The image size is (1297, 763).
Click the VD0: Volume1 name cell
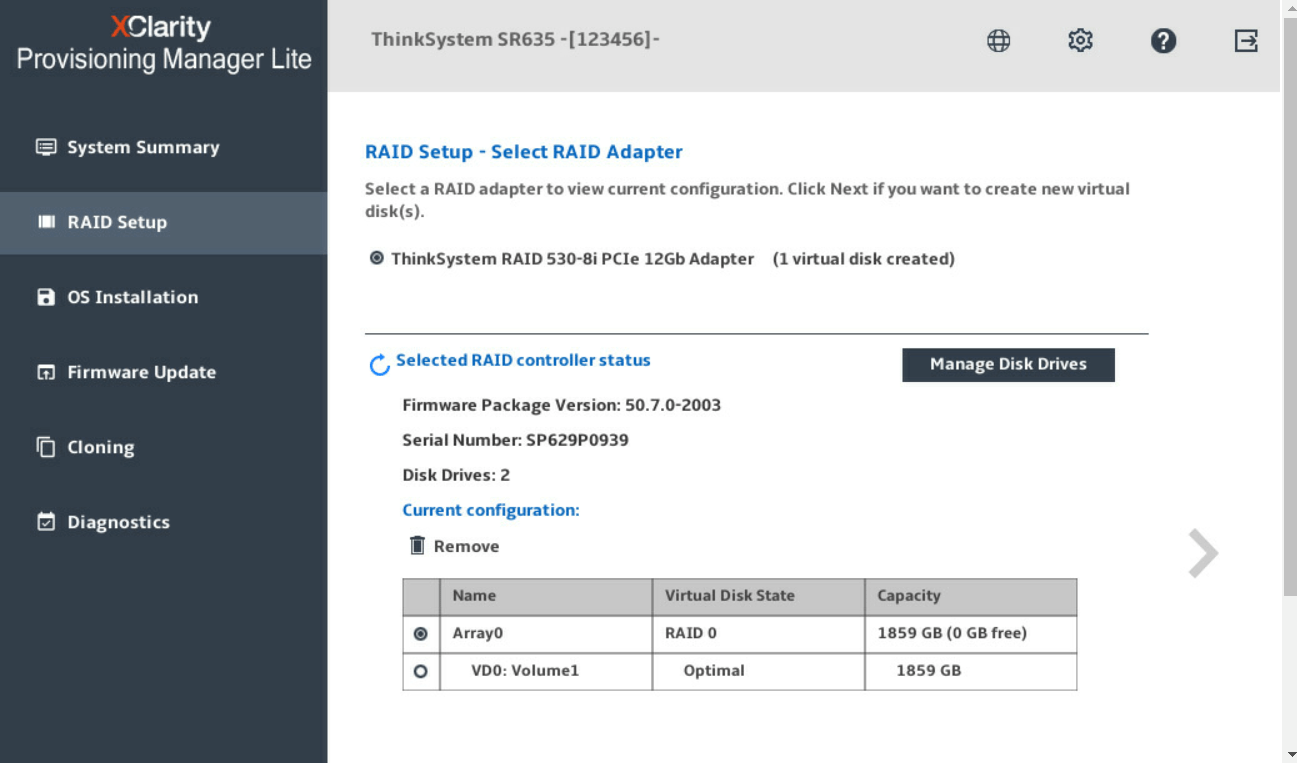pos(546,671)
